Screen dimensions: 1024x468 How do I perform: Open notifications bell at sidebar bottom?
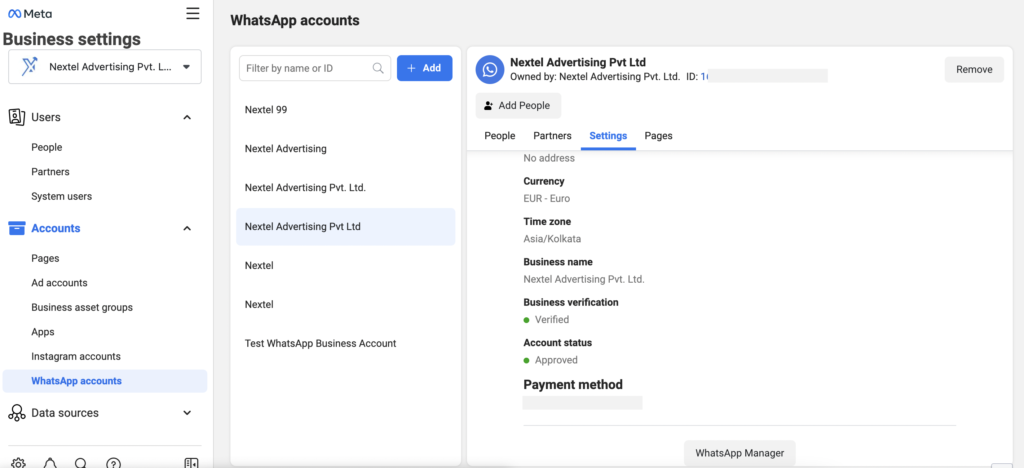tap(50, 463)
